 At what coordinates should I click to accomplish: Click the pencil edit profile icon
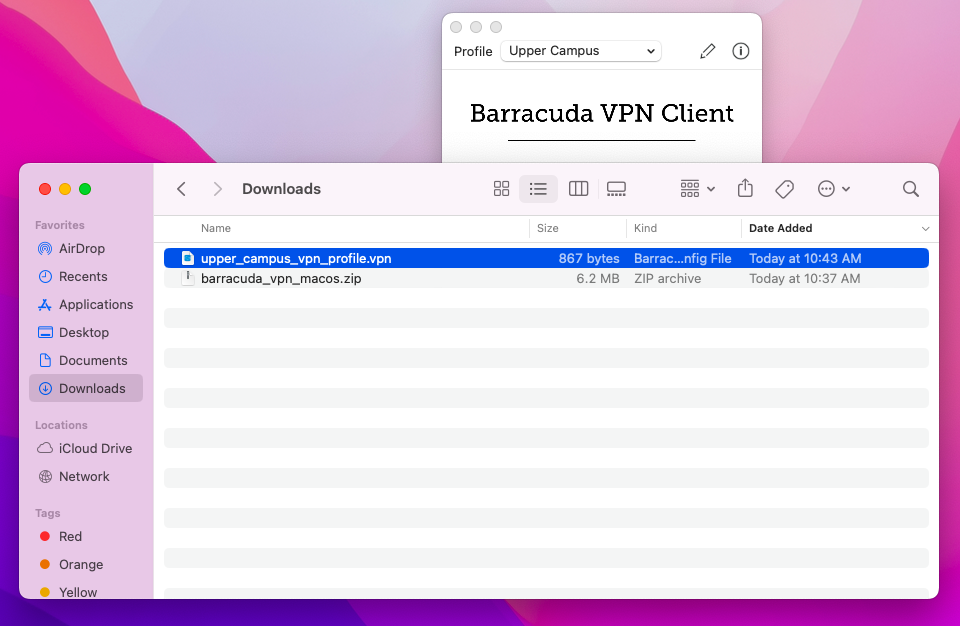click(707, 51)
